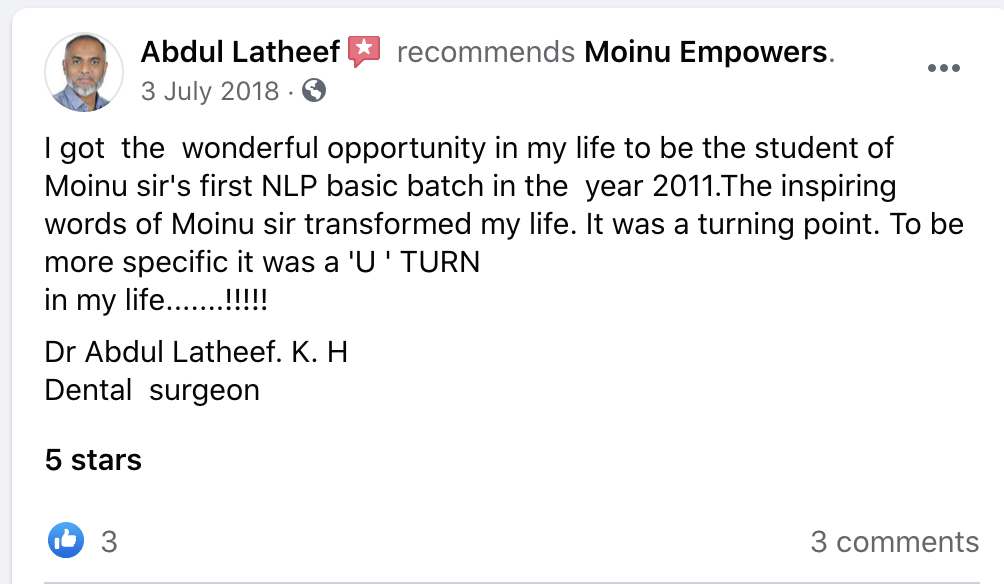Visit the Moinu Empowers page link
Screen dimensions: 1004x584
click(x=706, y=52)
